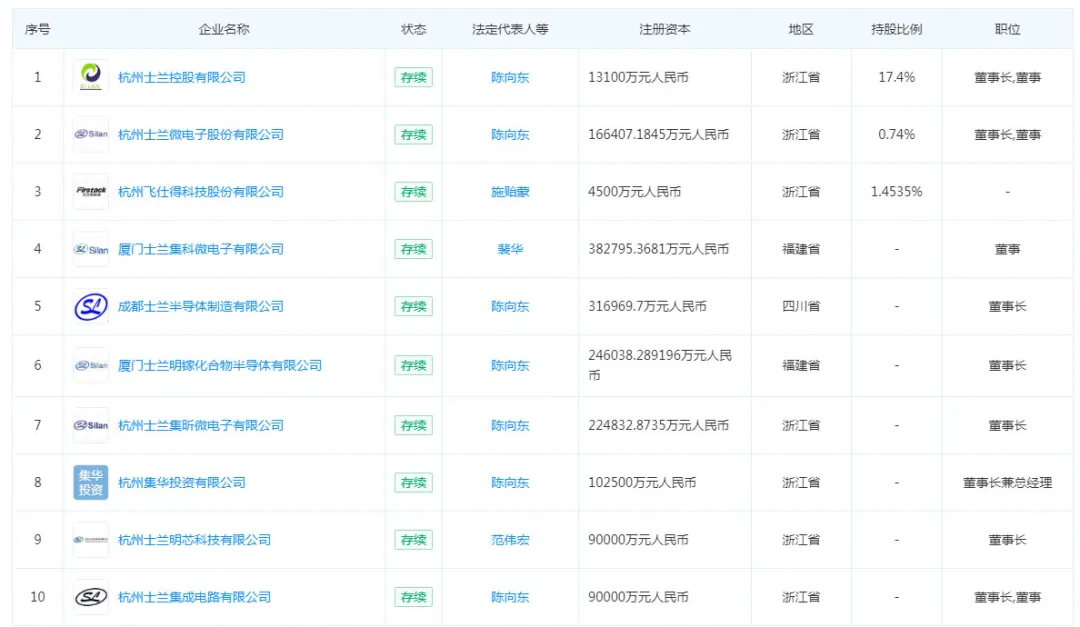Image resolution: width=1080 pixels, height=627 pixels.
Task: Click 杭州士兰集昕微电子有限公司 link
Action: 200,425
